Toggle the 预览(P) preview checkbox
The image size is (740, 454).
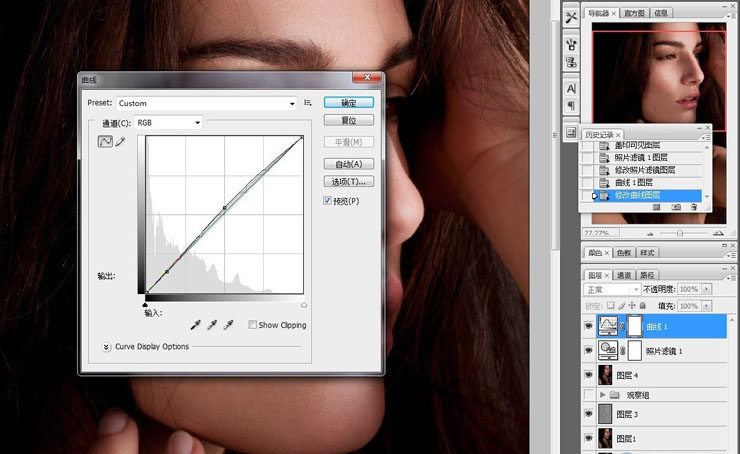pyautogui.click(x=328, y=201)
